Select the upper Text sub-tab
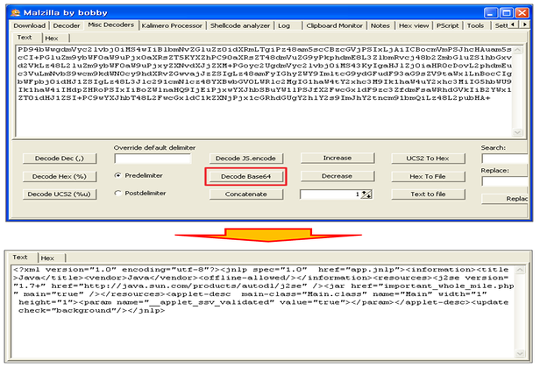The height and width of the screenshot is (367, 540). pyautogui.click(x=24, y=37)
